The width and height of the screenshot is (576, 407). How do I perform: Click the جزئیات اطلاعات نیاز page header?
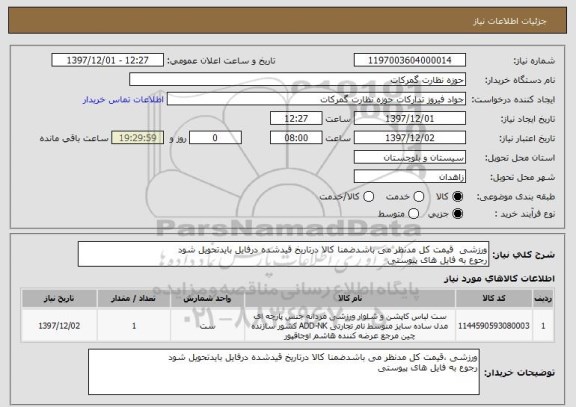[510, 21]
